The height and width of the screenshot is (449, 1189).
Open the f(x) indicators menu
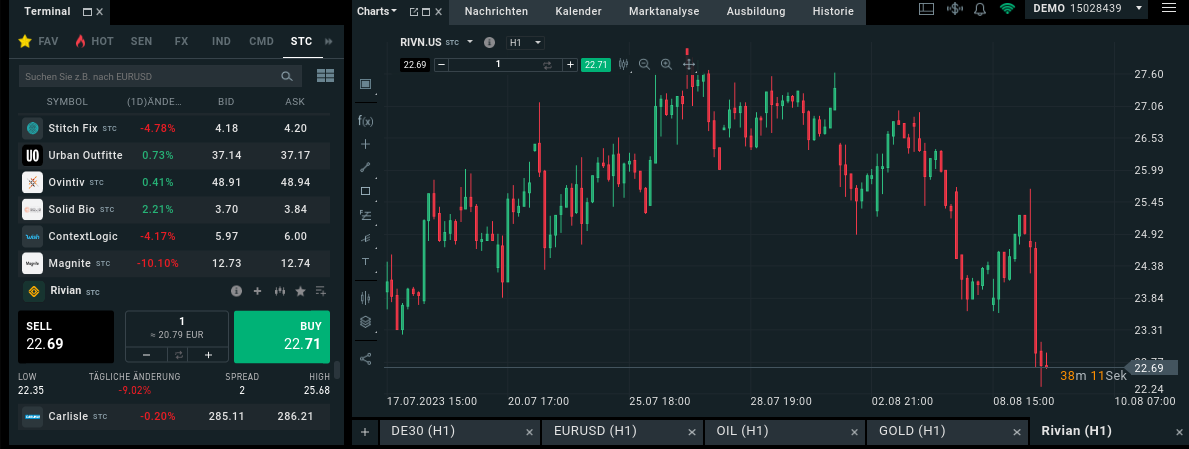coord(365,121)
